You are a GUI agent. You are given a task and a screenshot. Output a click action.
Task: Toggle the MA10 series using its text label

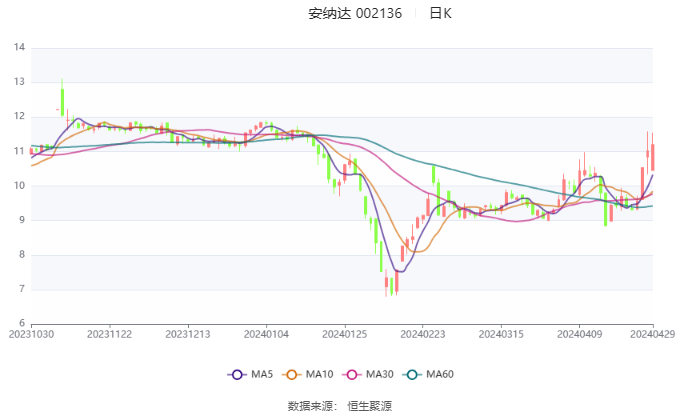[x=319, y=374]
